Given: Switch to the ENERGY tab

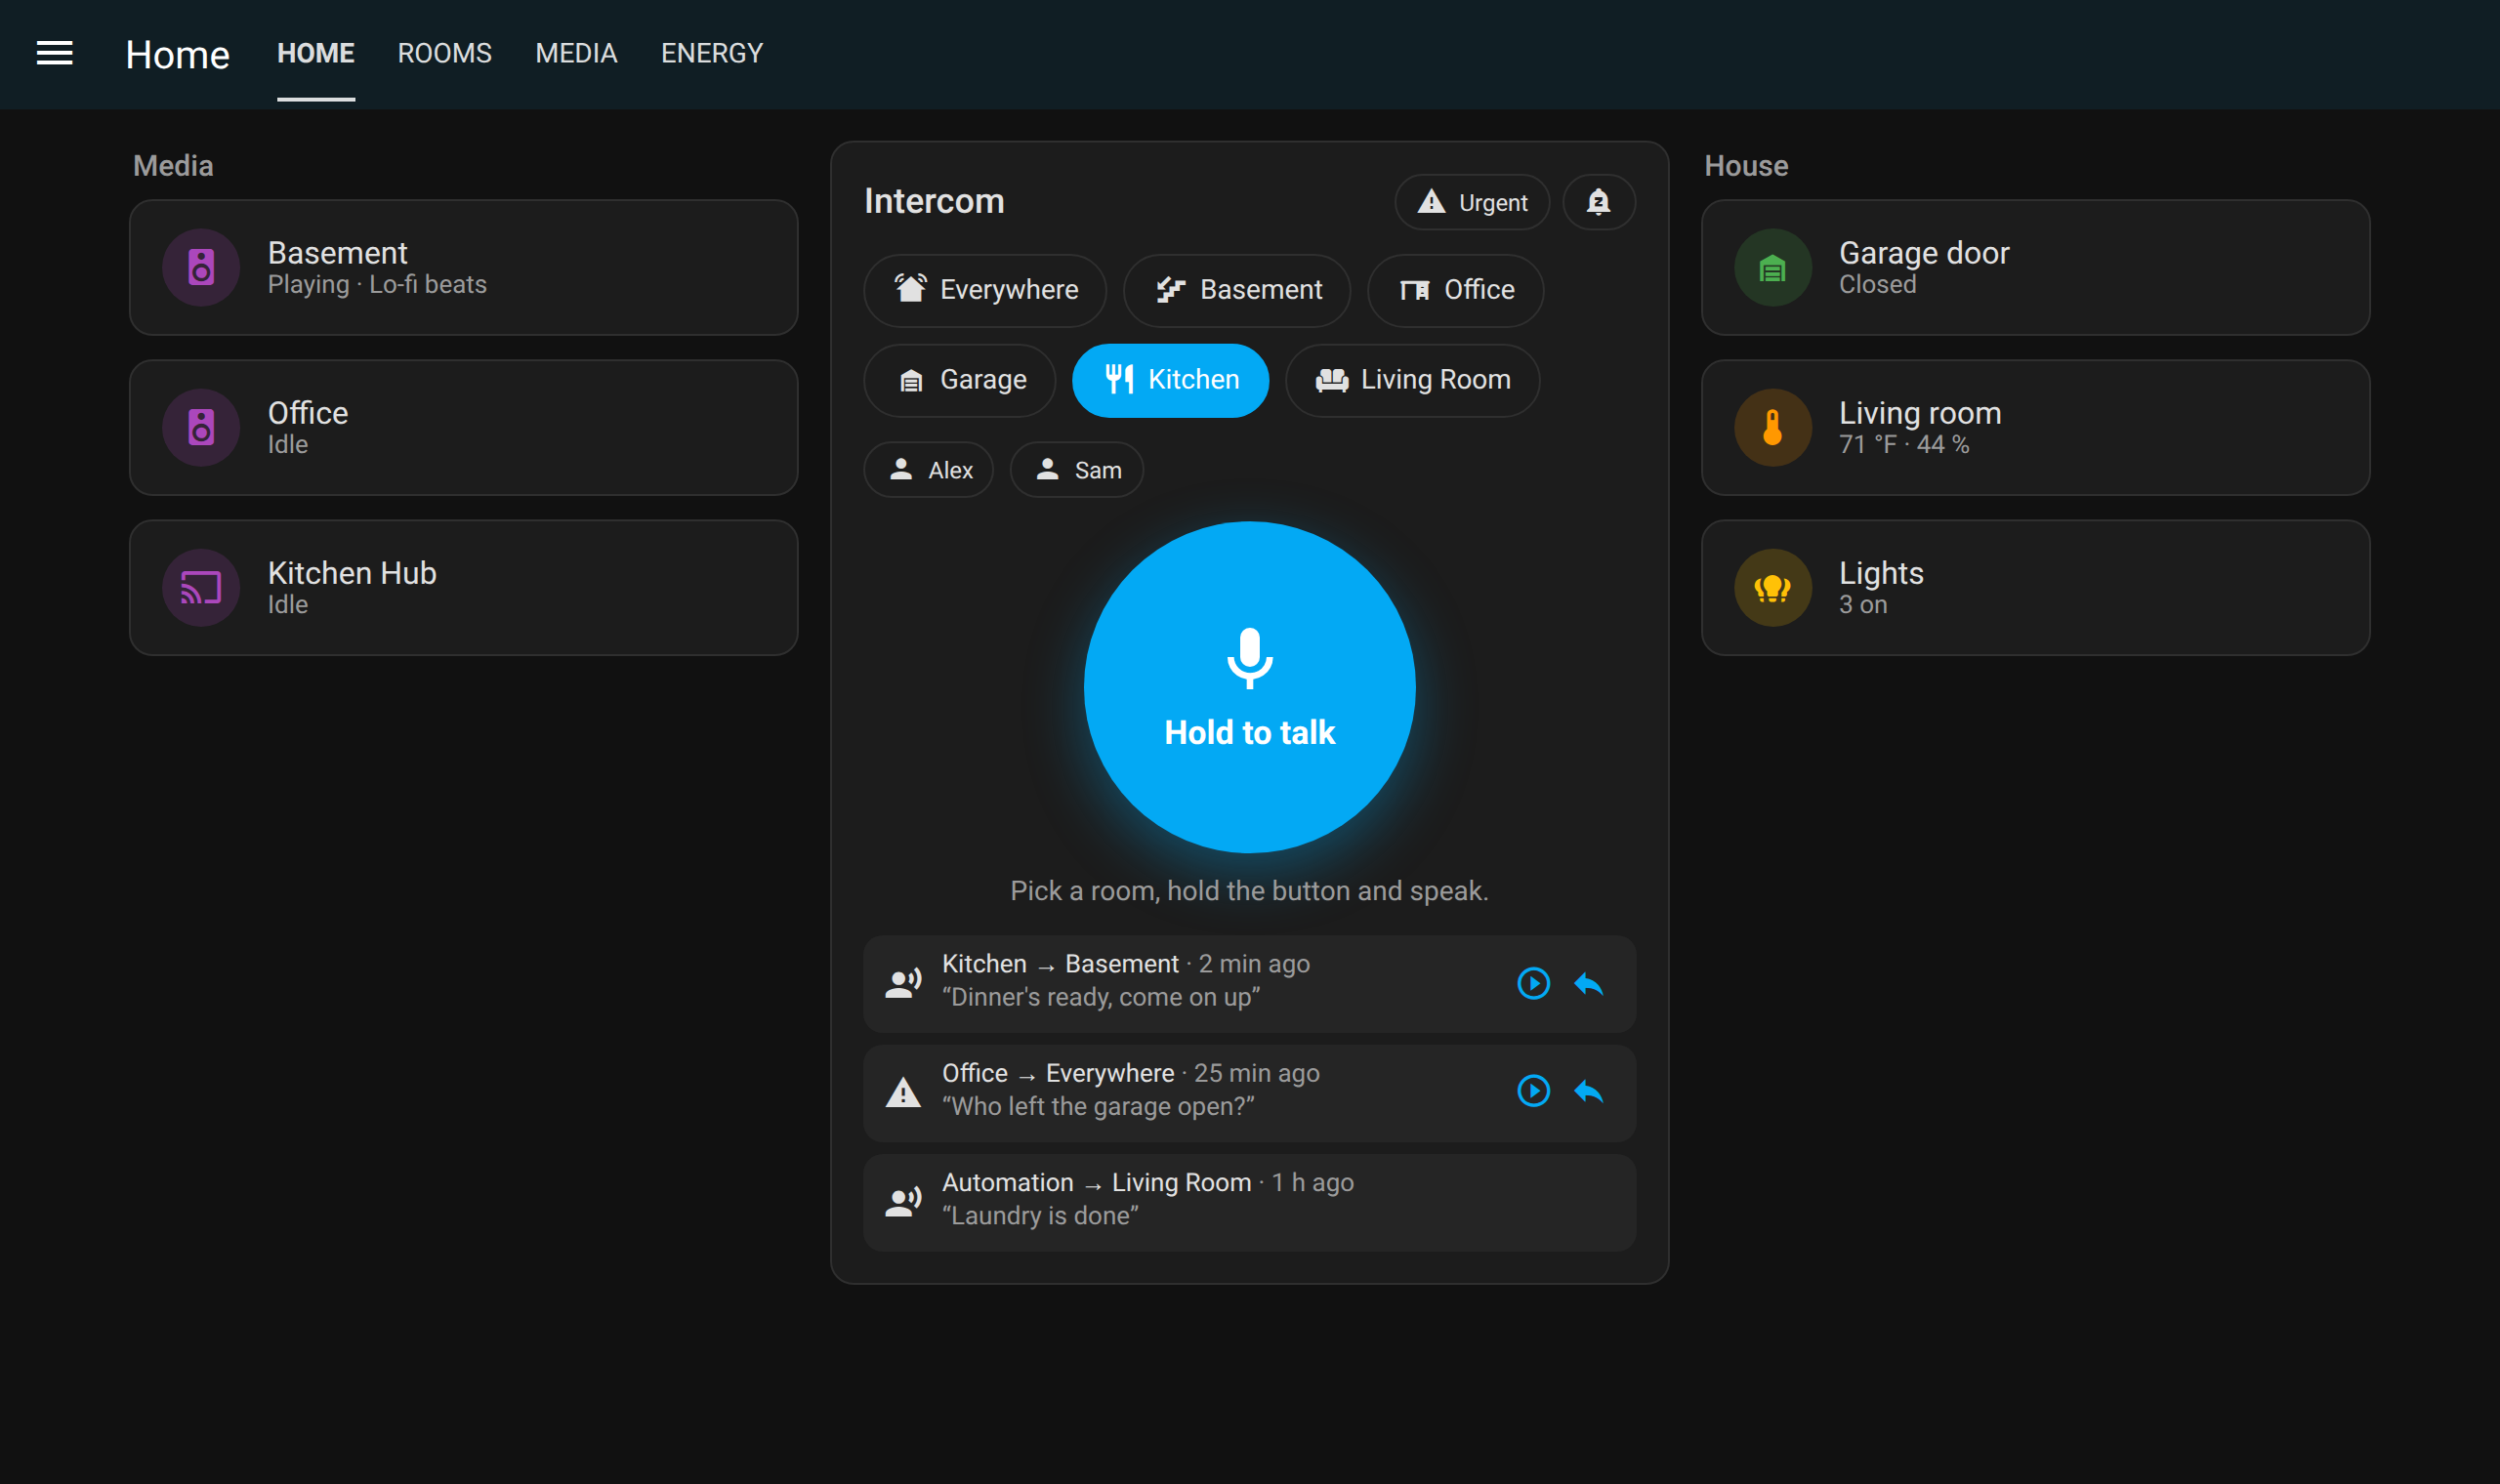Looking at the screenshot, I should tap(712, 53).
